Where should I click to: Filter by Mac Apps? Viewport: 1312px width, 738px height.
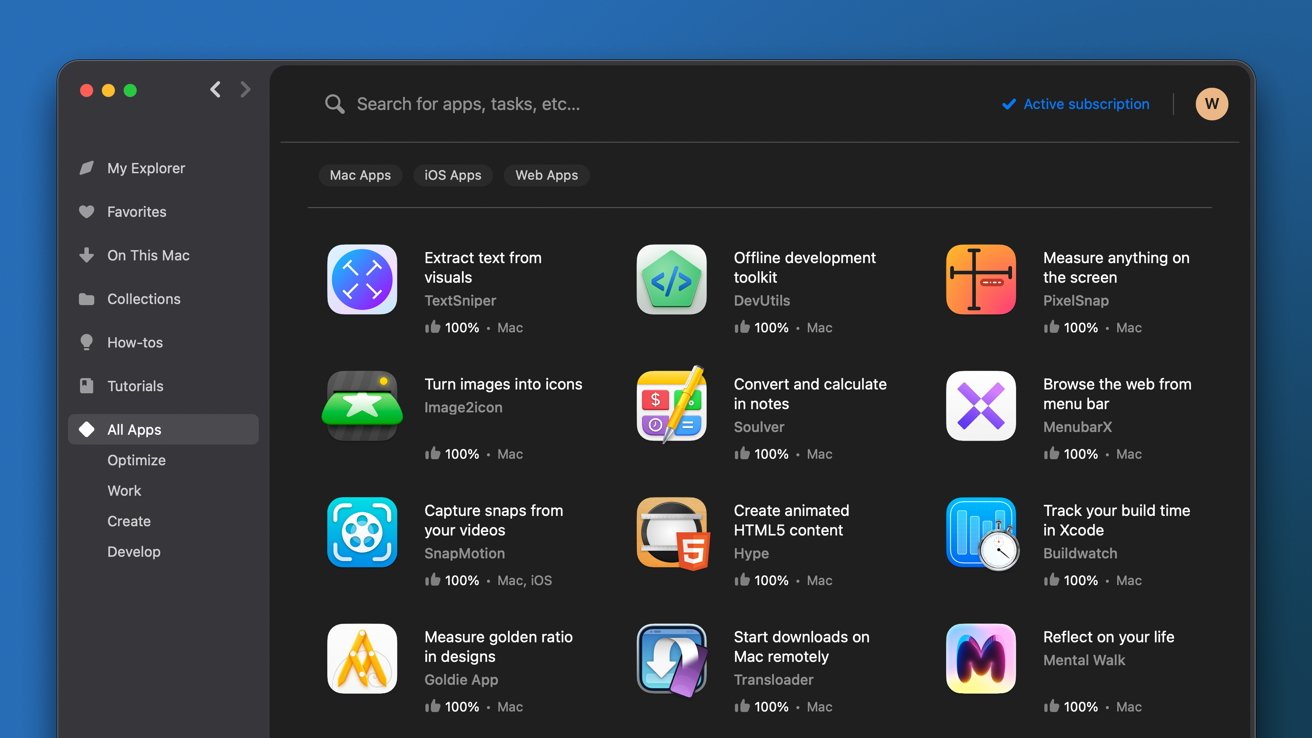[360, 175]
